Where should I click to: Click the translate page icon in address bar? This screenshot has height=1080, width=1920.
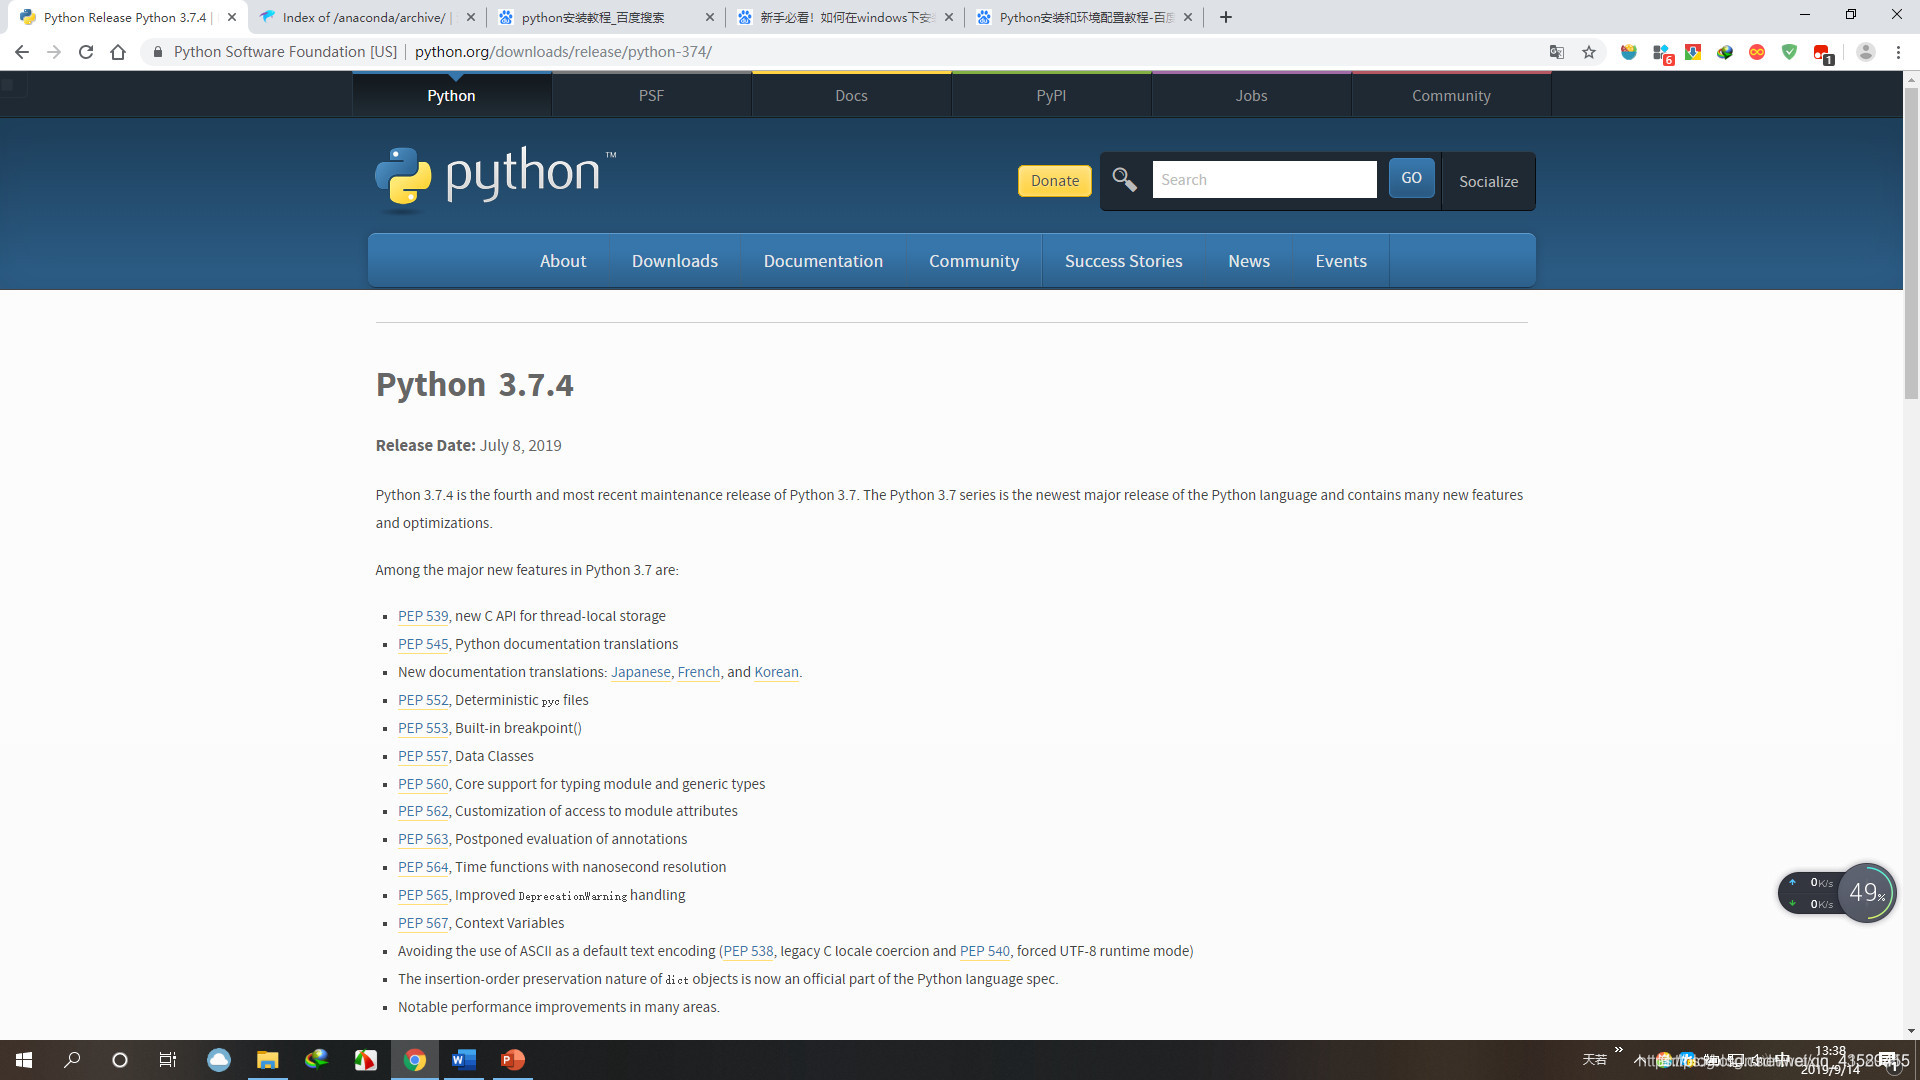pyautogui.click(x=1557, y=52)
